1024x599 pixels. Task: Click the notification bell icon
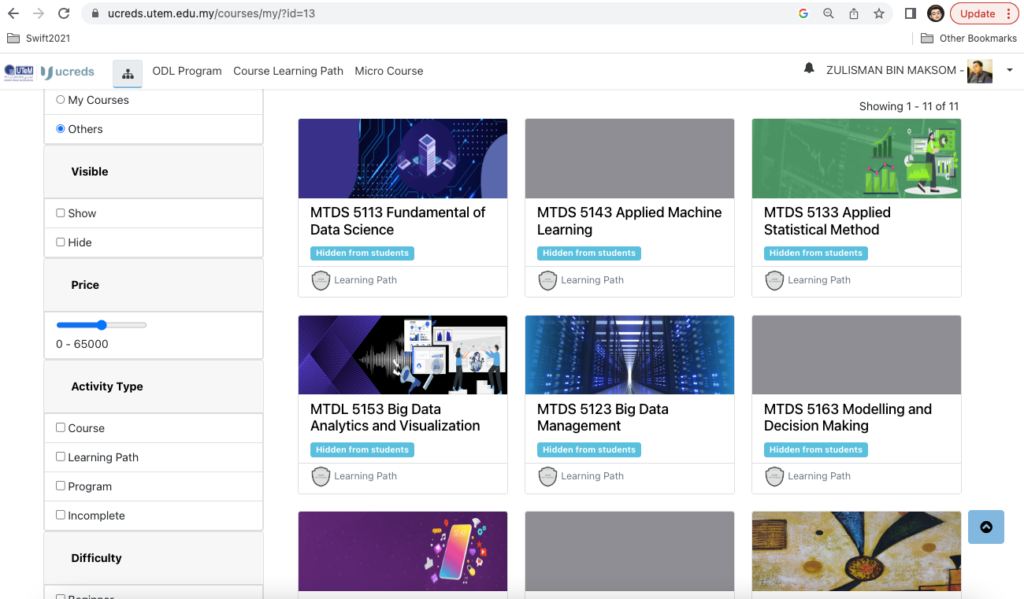809,69
